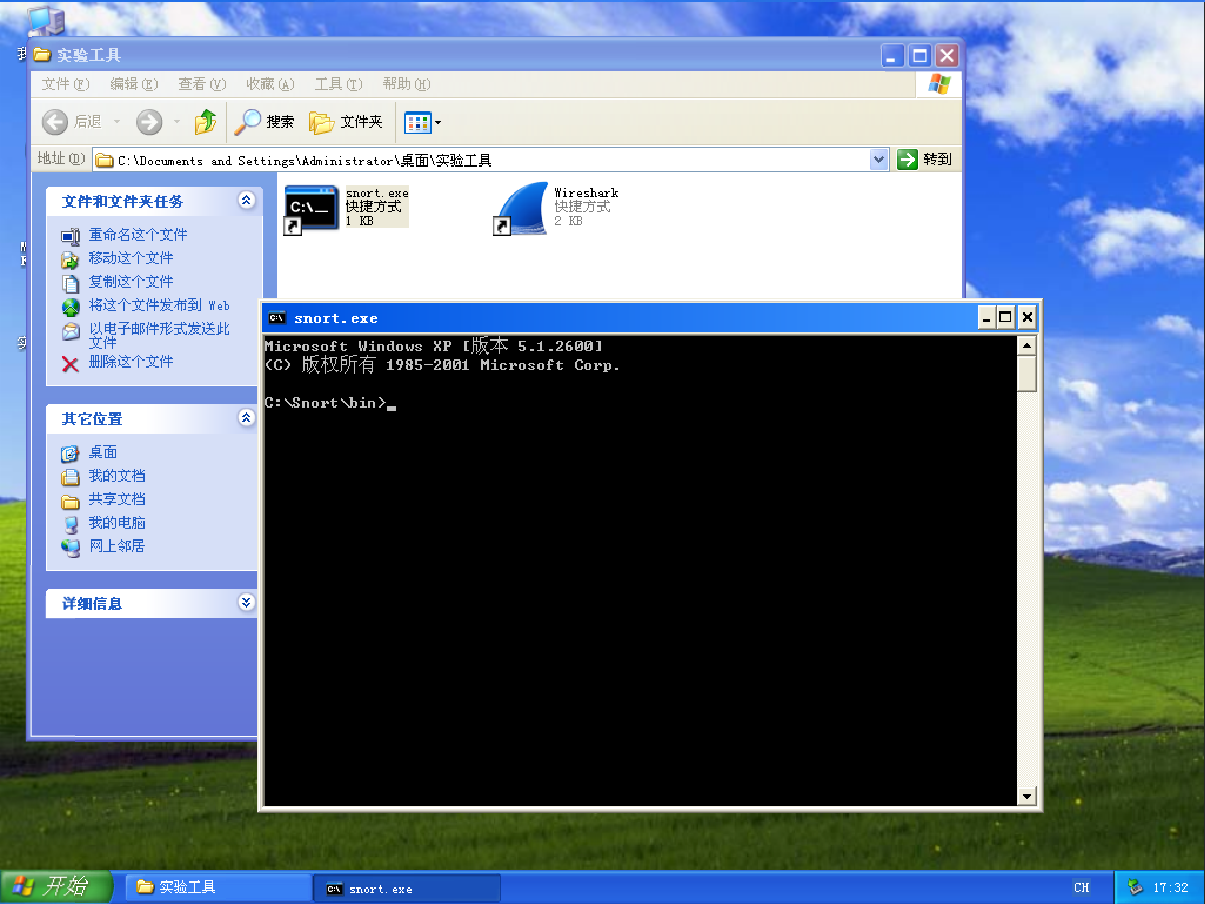The height and width of the screenshot is (904, 1205).
Task: Click the snort.exe console scrollbar down arrow
Action: 1027,796
